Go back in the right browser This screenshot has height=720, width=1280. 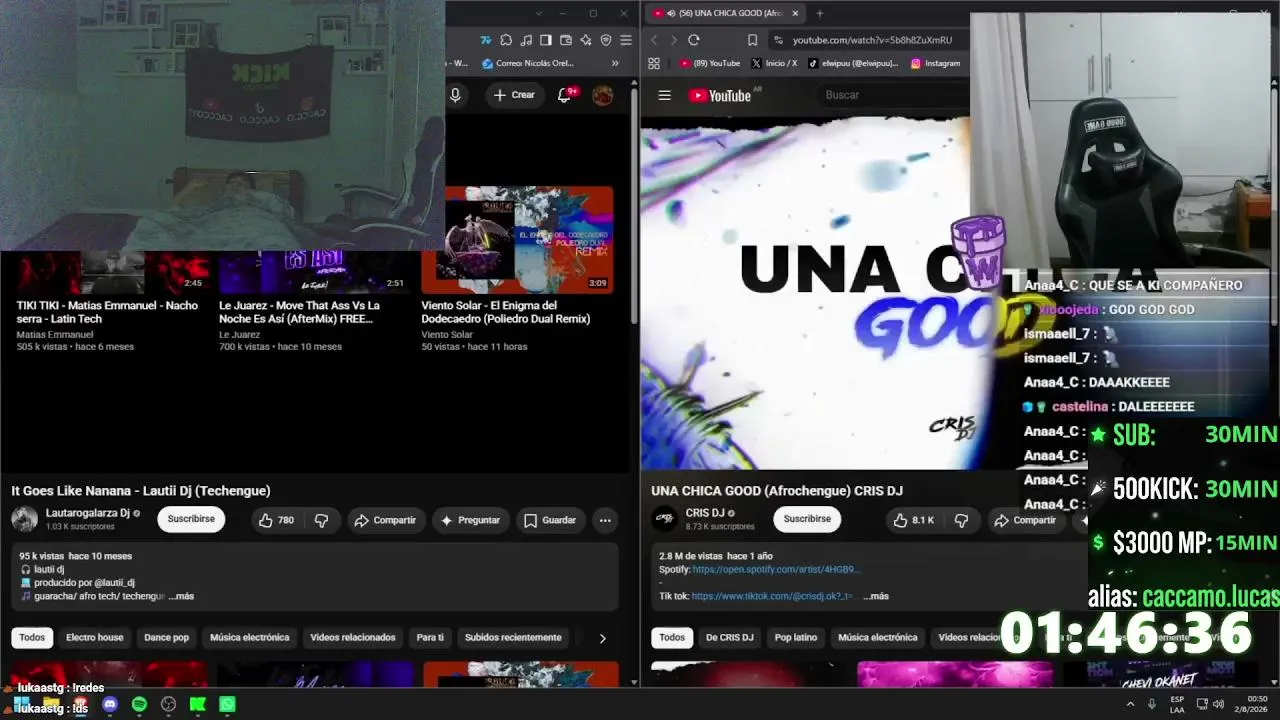click(x=654, y=40)
